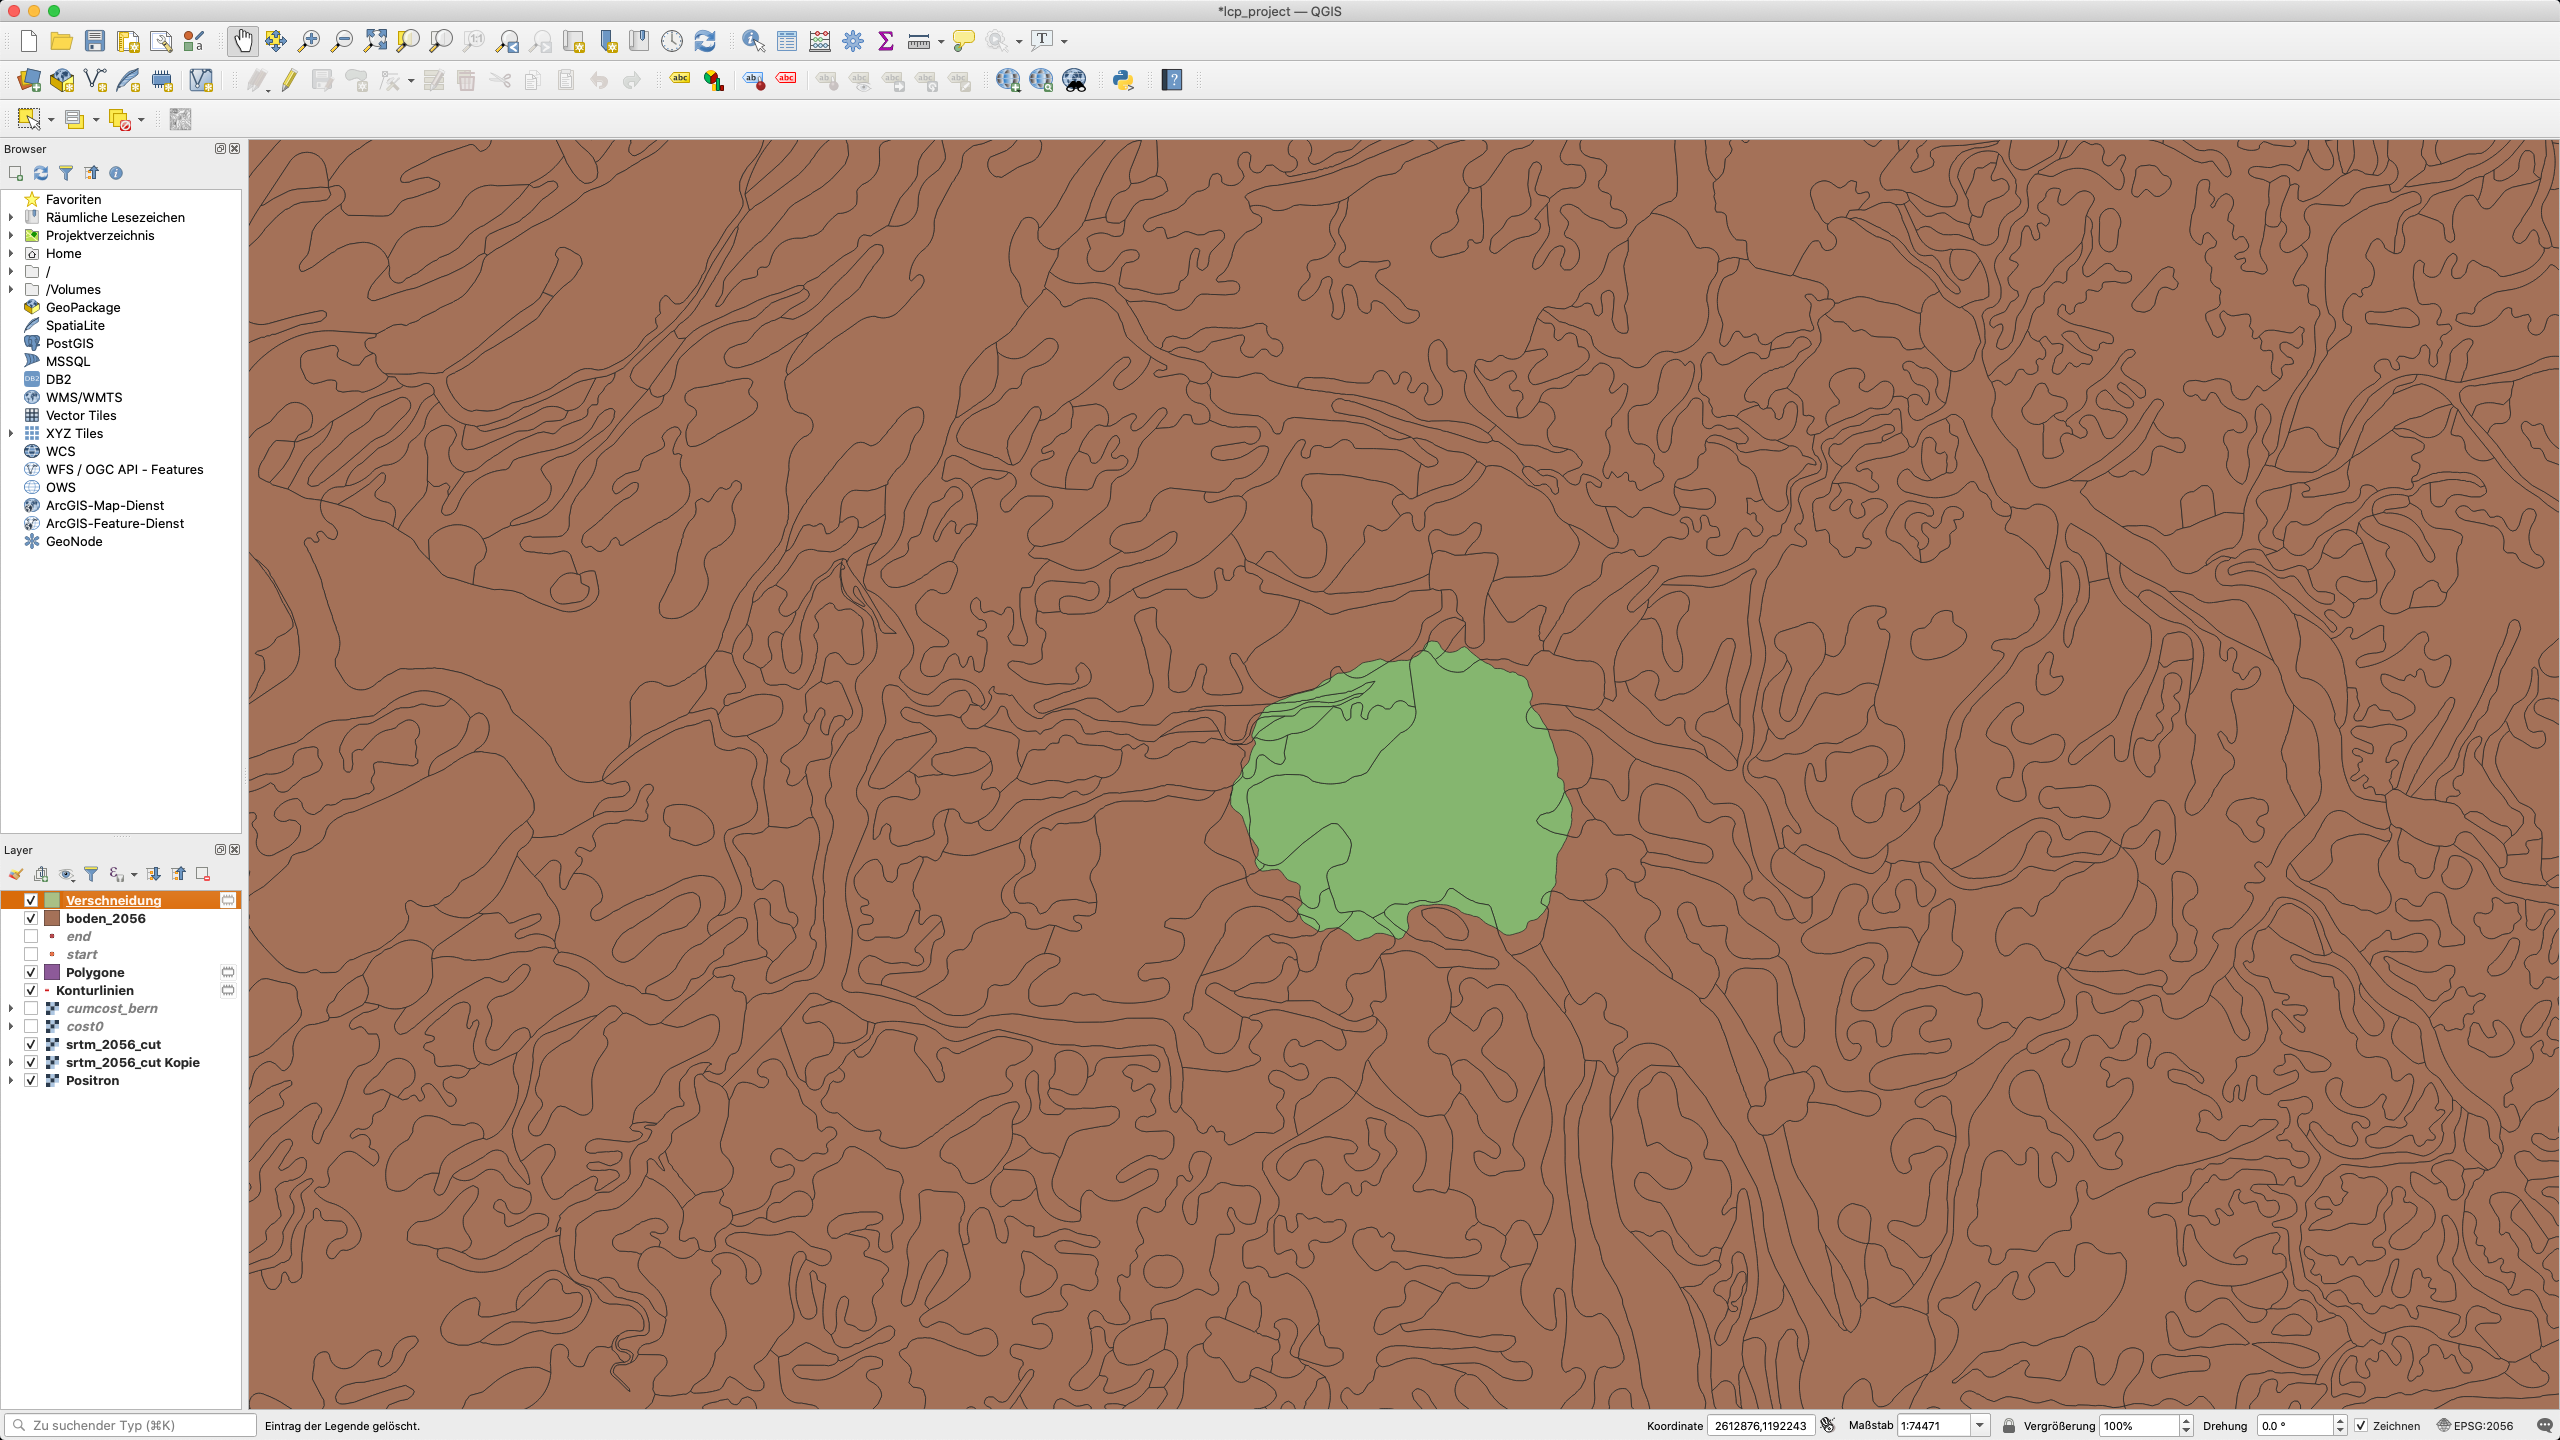Expand the XYZ Tiles browser node
The height and width of the screenshot is (1440, 2560).
[11, 433]
